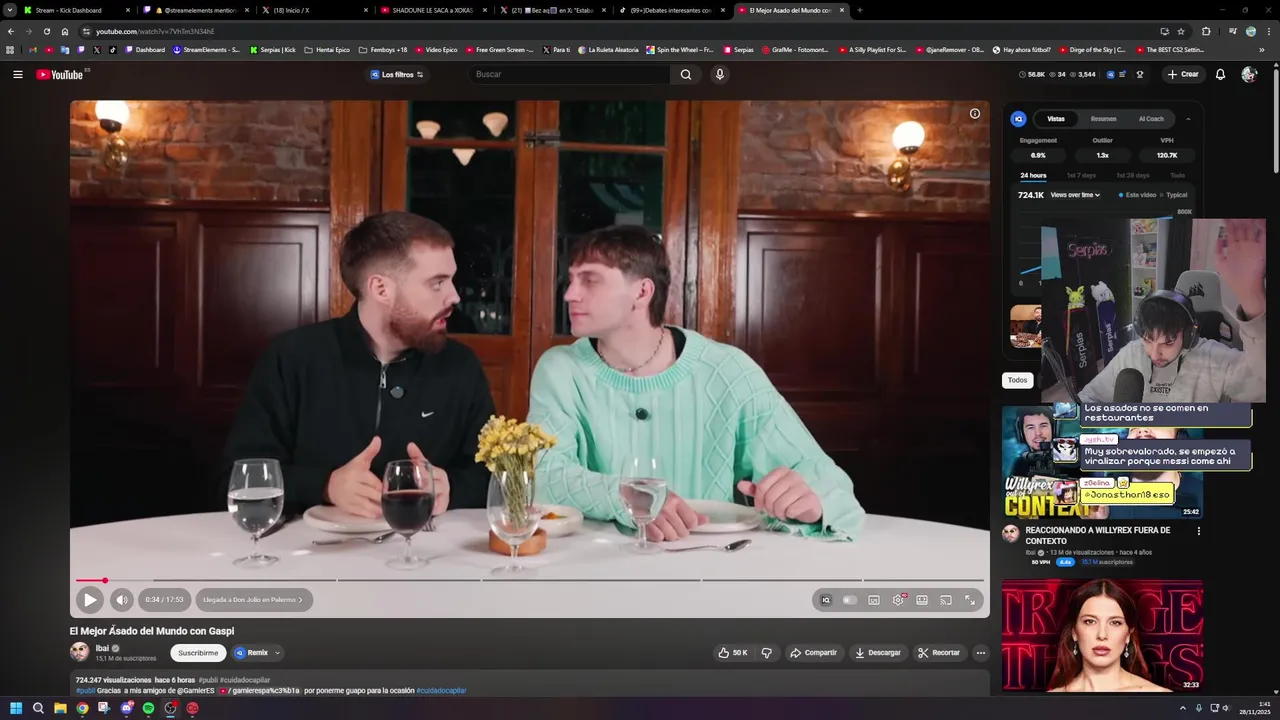Switch to the Stream - Kick Dashboard tab

[x=76, y=10]
